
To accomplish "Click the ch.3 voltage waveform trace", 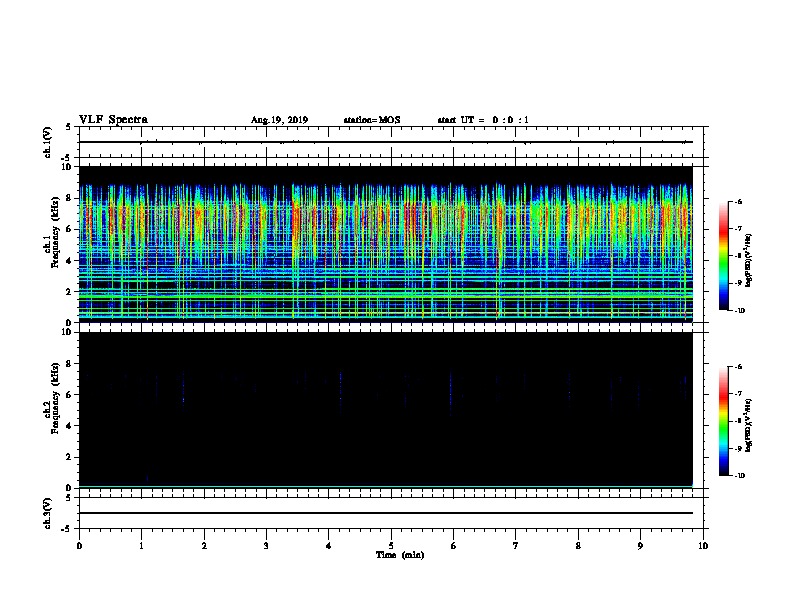I will pyautogui.click(x=385, y=513).
